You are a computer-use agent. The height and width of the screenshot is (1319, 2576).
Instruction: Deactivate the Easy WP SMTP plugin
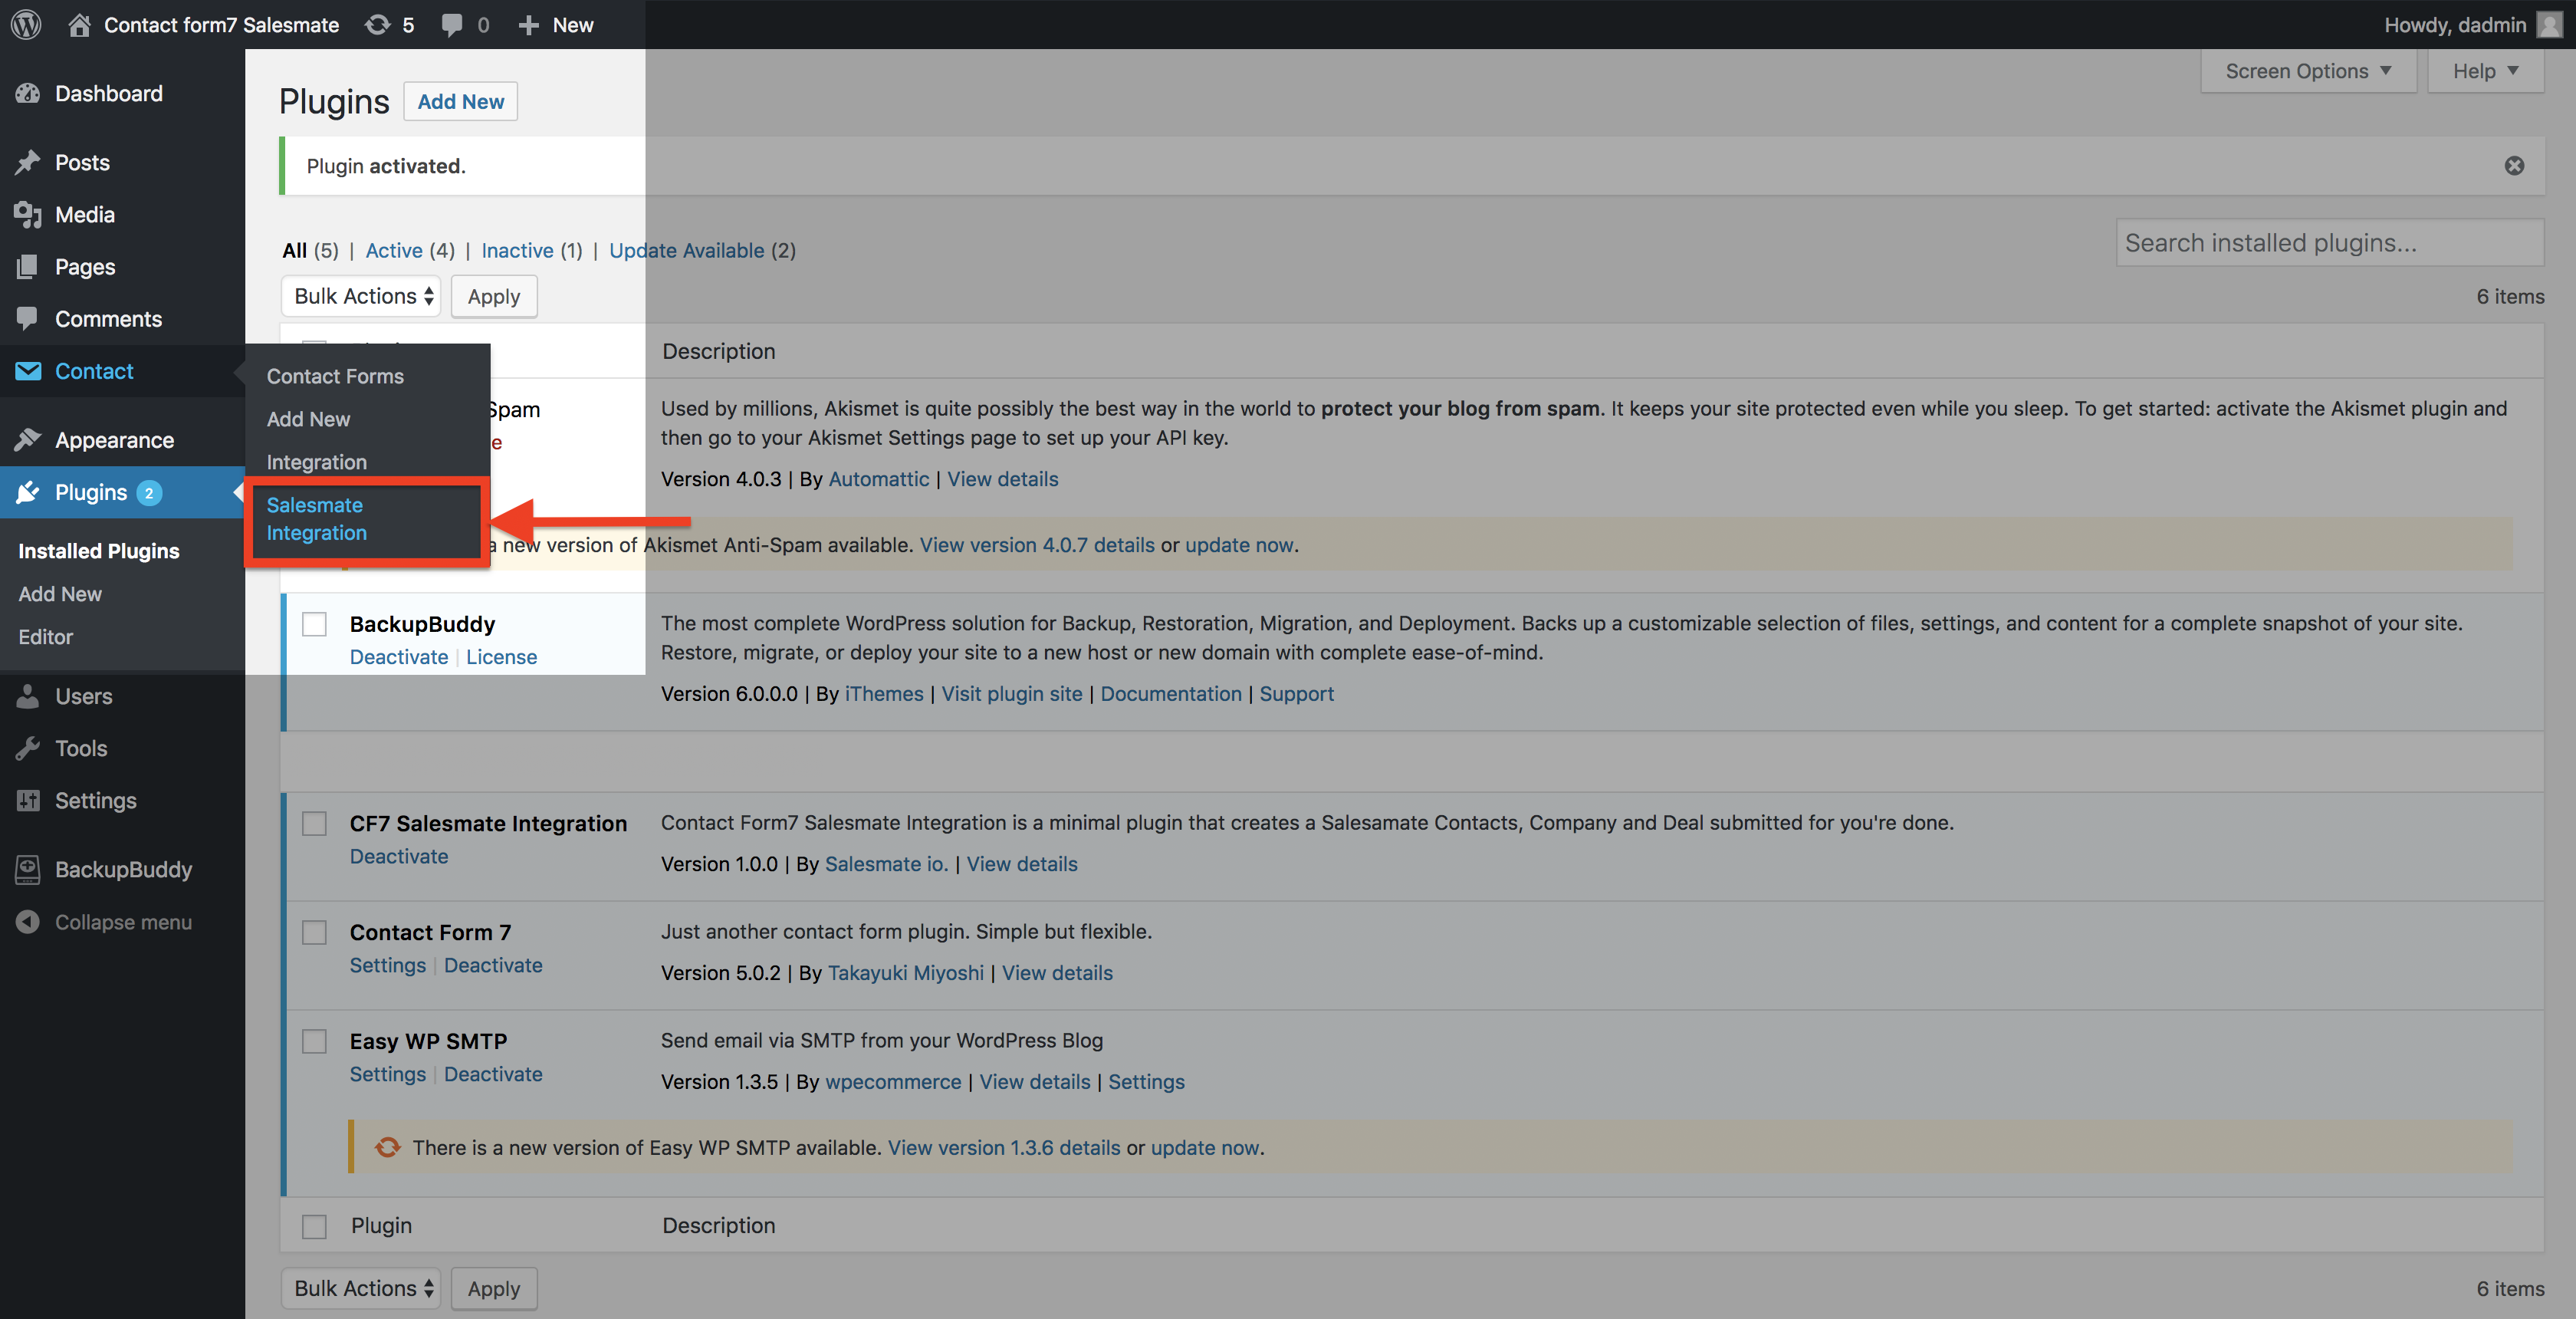(493, 1074)
